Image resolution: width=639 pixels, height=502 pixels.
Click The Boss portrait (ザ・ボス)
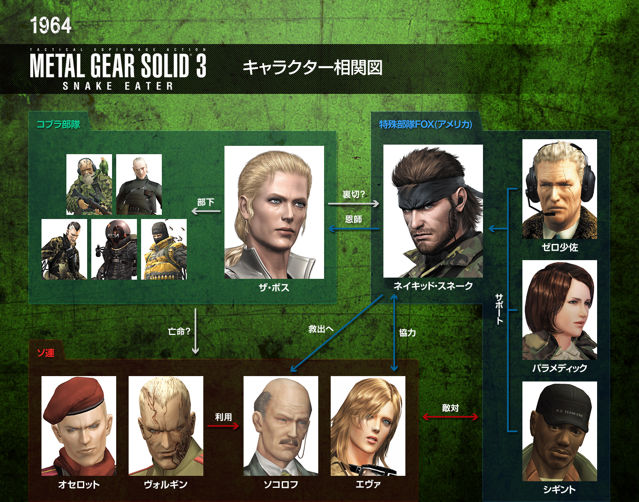pos(274,212)
